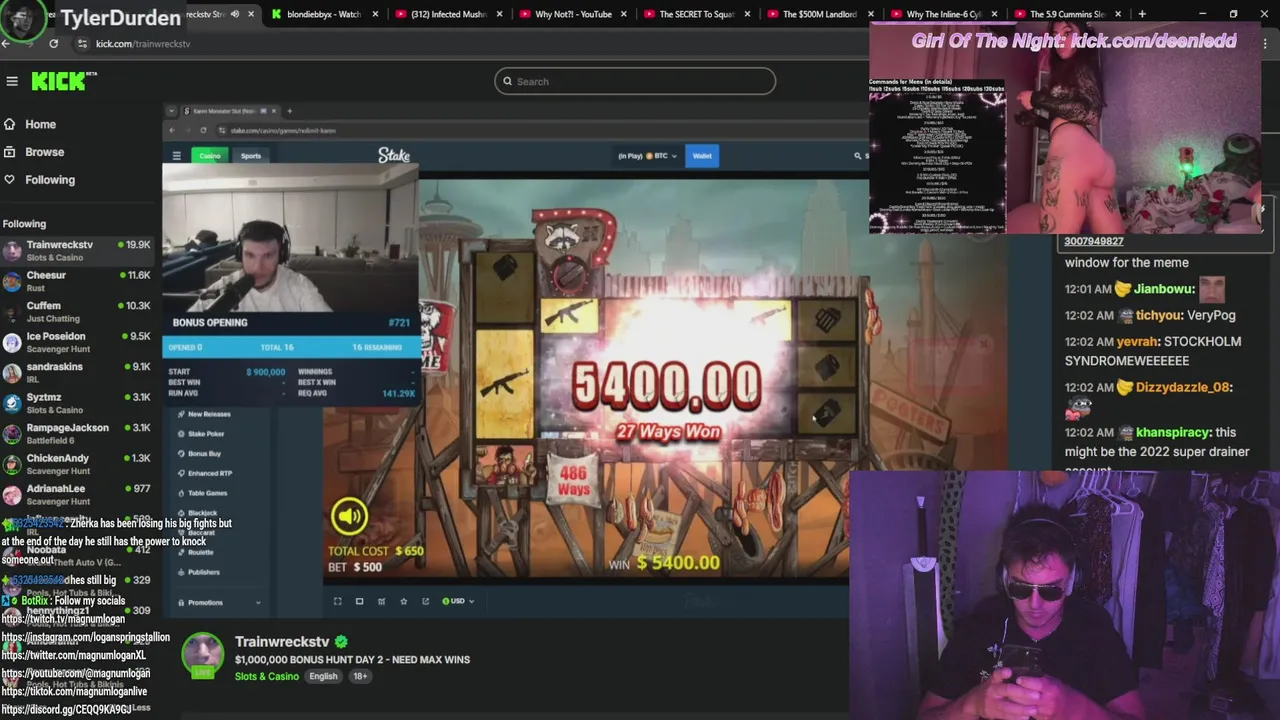Click New Releases in Stake sidebar

[210, 414]
